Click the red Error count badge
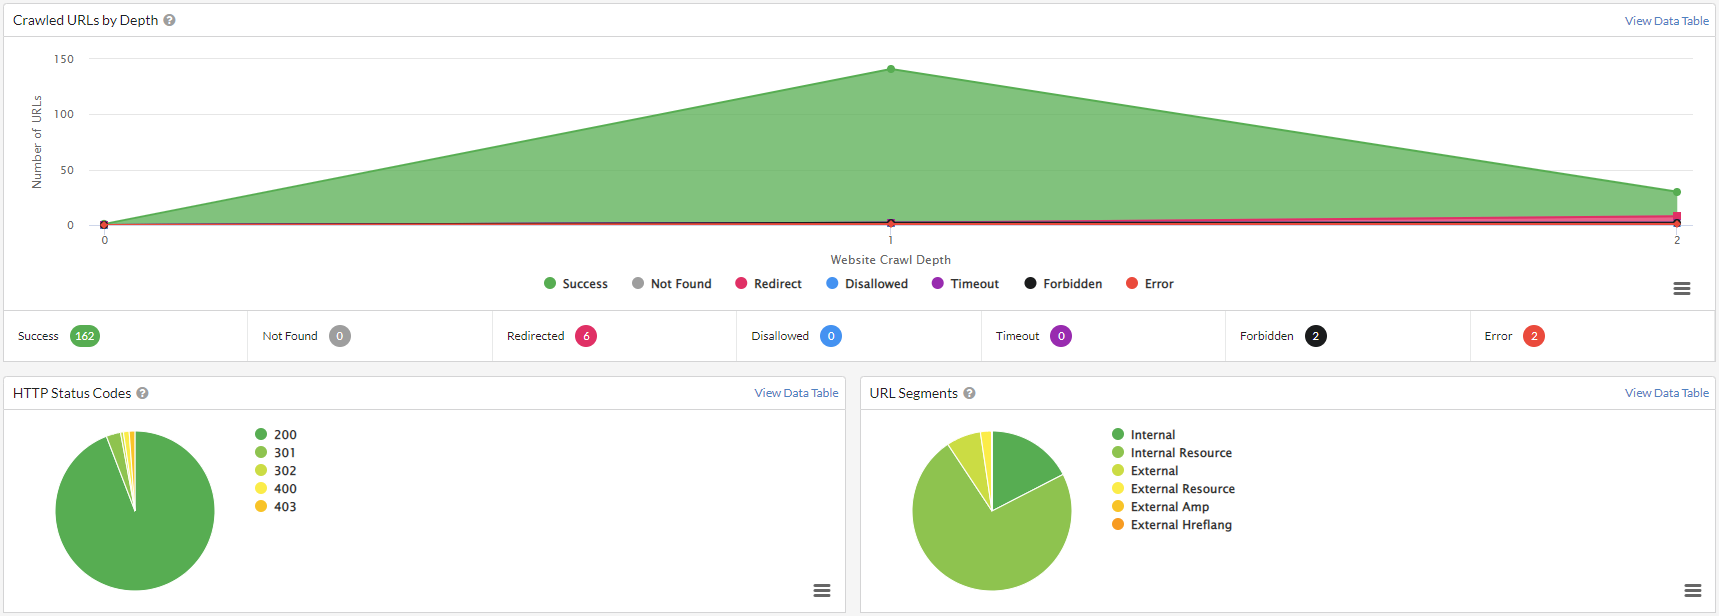The width and height of the screenshot is (1719, 616). tap(1534, 336)
